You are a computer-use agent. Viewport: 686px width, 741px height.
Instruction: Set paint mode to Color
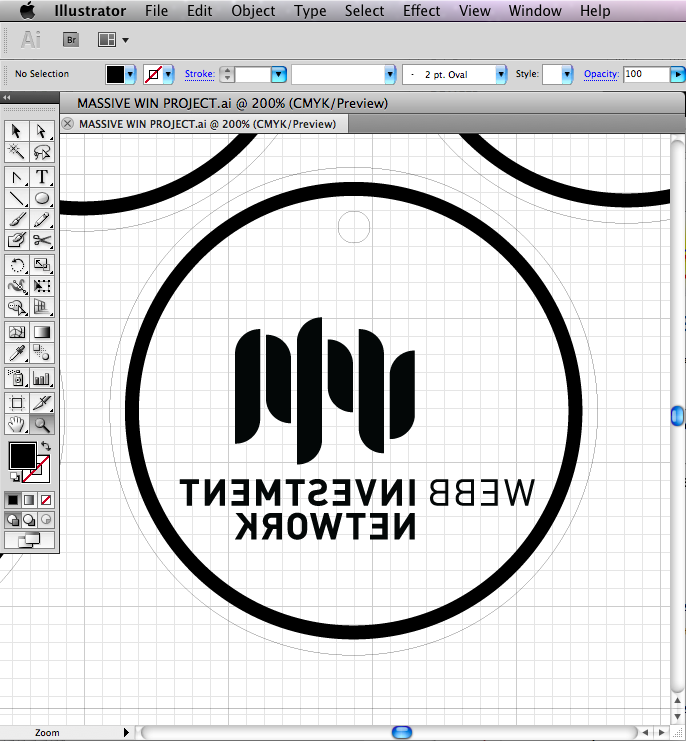[13, 500]
